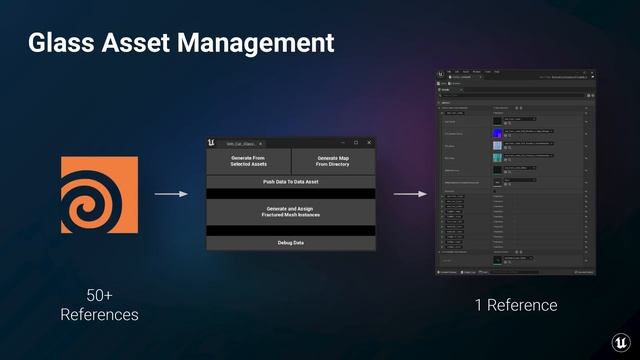Click Push Data To Data Asset button
The image size is (640, 360).
[x=291, y=182]
